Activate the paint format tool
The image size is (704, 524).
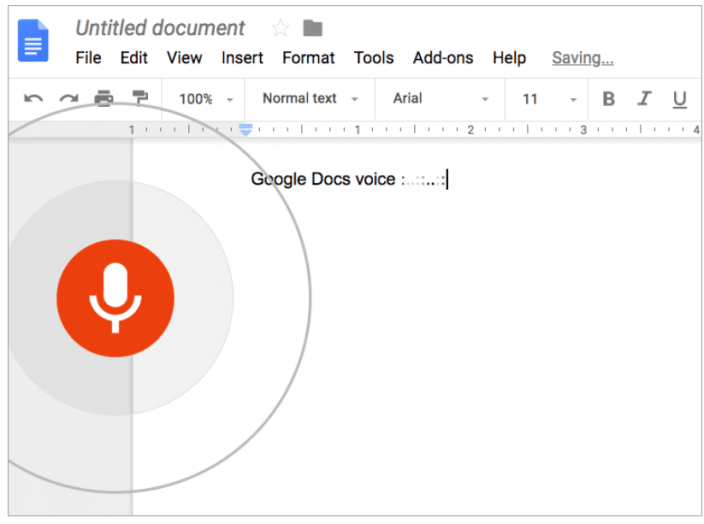point(140,98)
